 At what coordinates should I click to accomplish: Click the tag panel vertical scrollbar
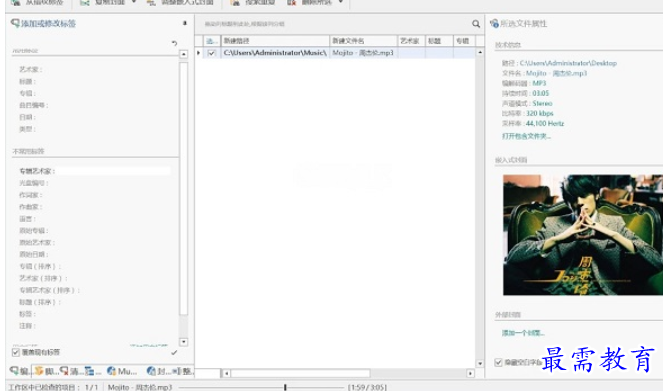[184, 189]
